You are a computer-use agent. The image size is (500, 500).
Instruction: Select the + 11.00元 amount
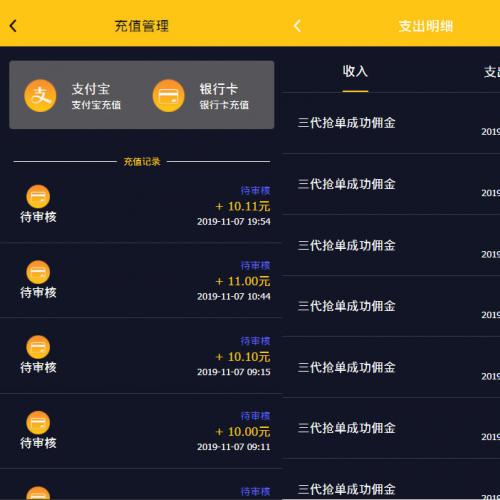pyautogui.click(x=243, y=282)
